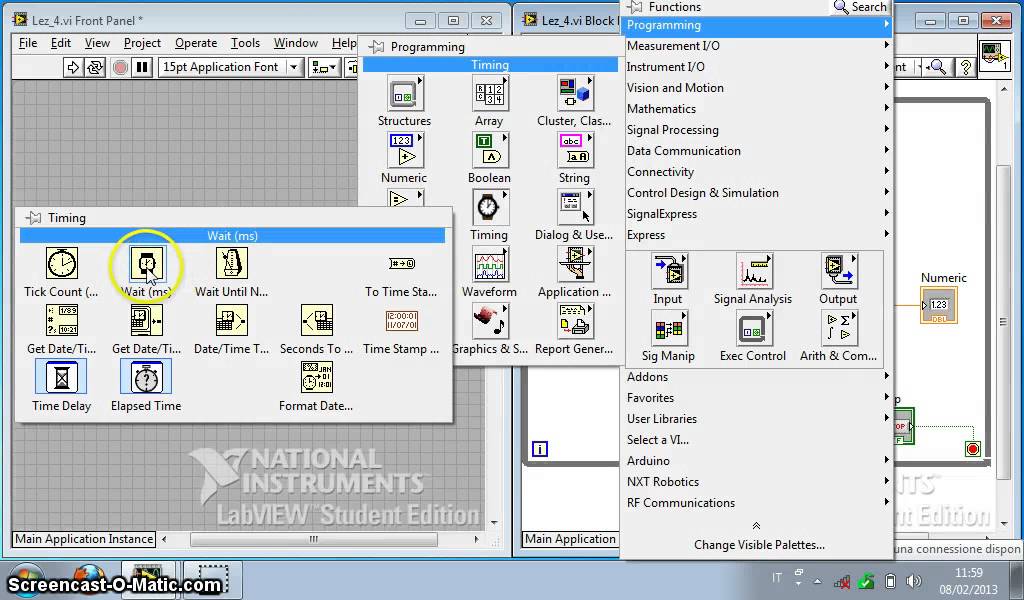Screen dimensions: 1024x600
Task: Open the Timing subpalette in Programming
Action: click(x=489, y=207)
